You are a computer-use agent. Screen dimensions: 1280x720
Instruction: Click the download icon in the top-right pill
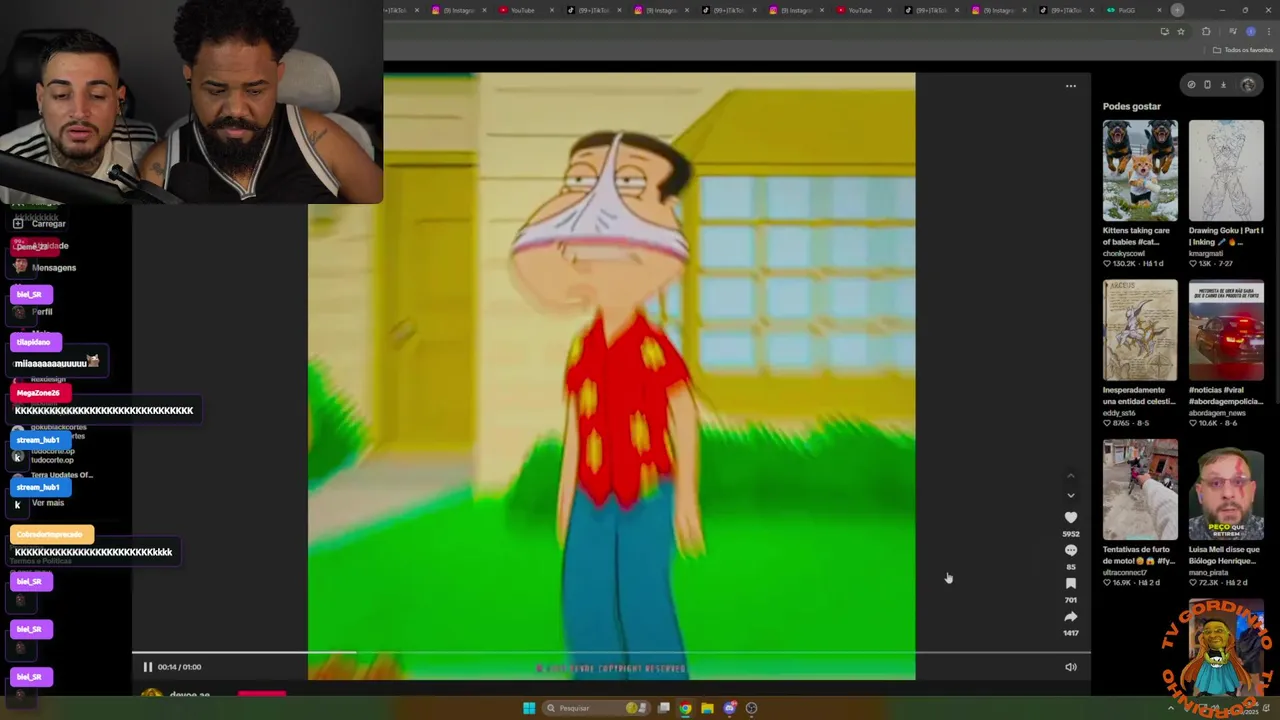[x=1223, y=85]
